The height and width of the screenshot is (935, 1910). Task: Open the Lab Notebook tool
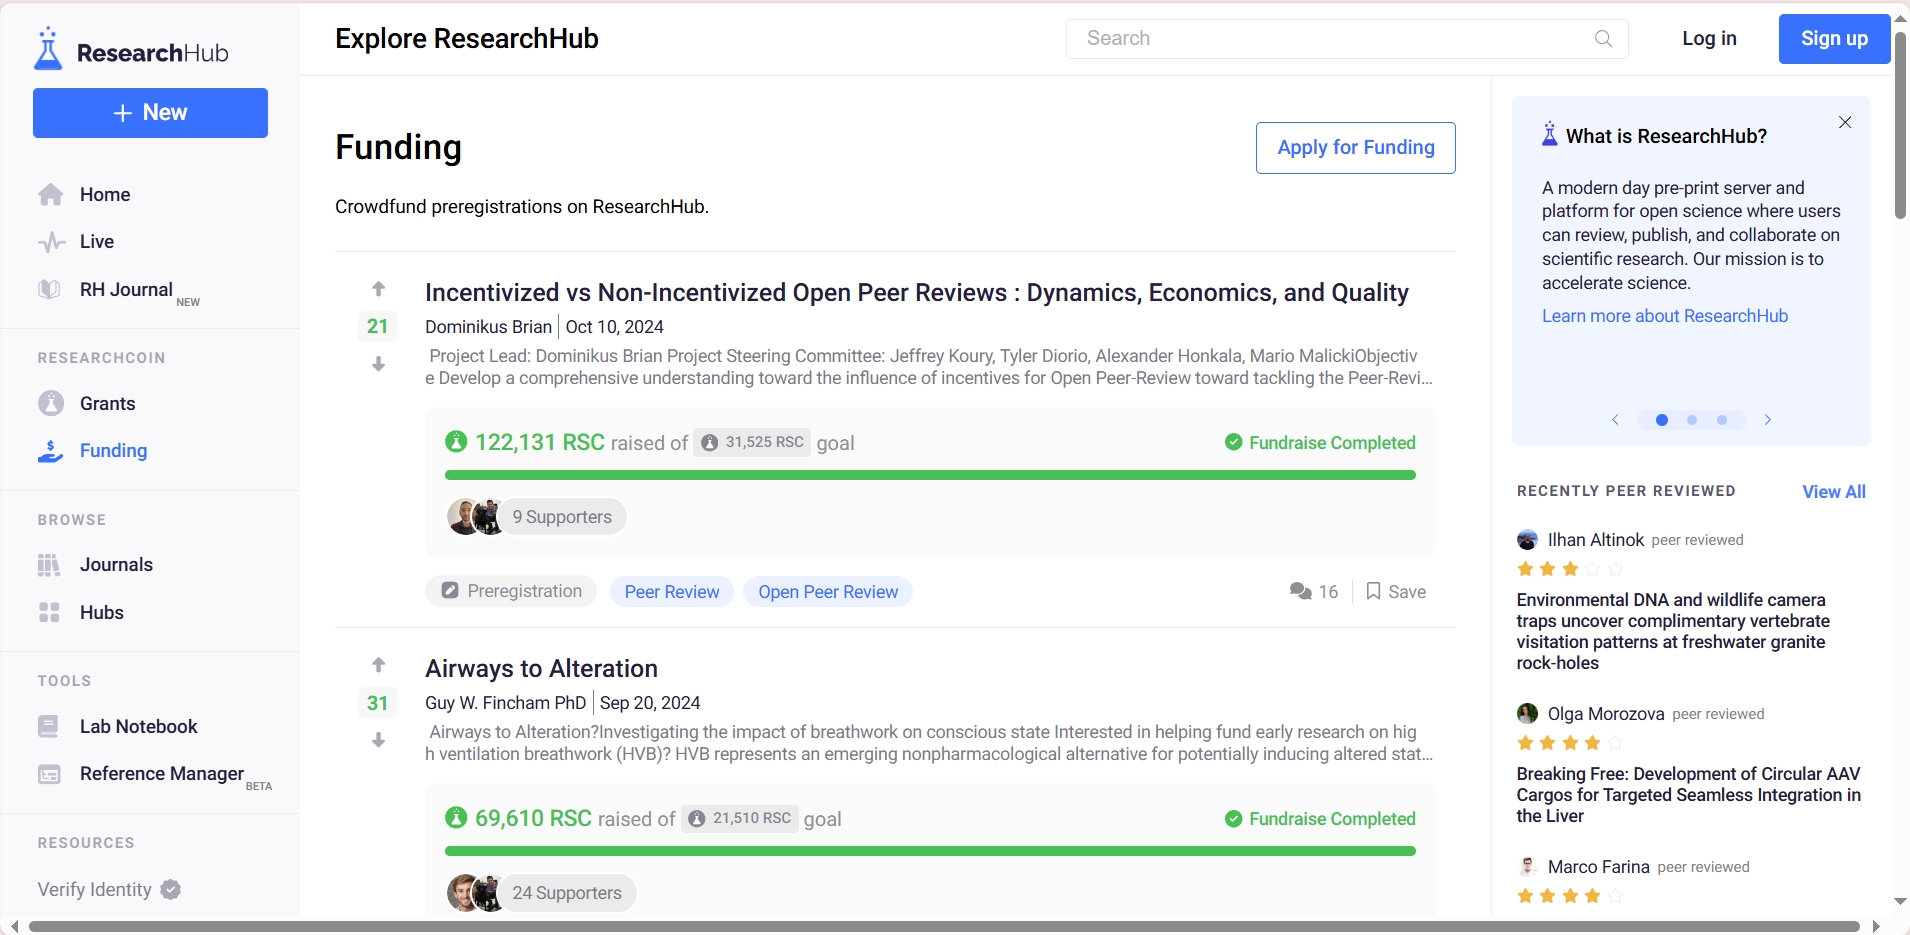click(138, 727)
